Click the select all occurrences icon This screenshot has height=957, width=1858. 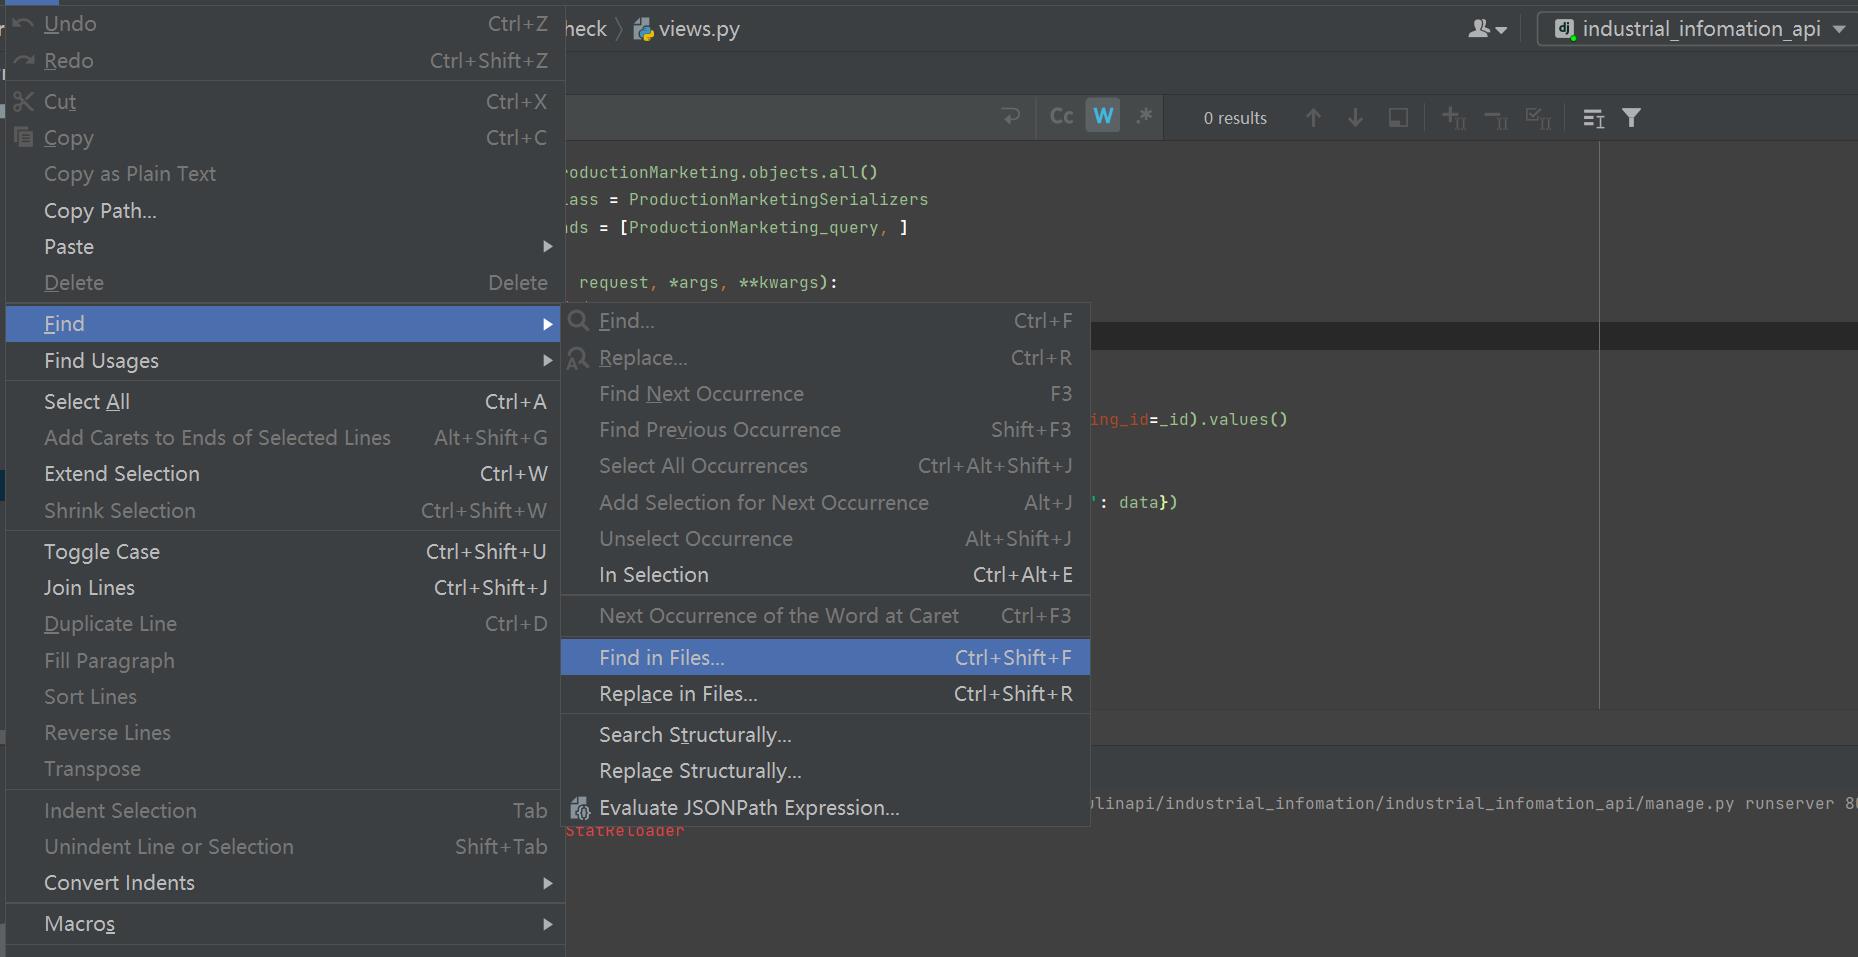(x=1398, y=118)
